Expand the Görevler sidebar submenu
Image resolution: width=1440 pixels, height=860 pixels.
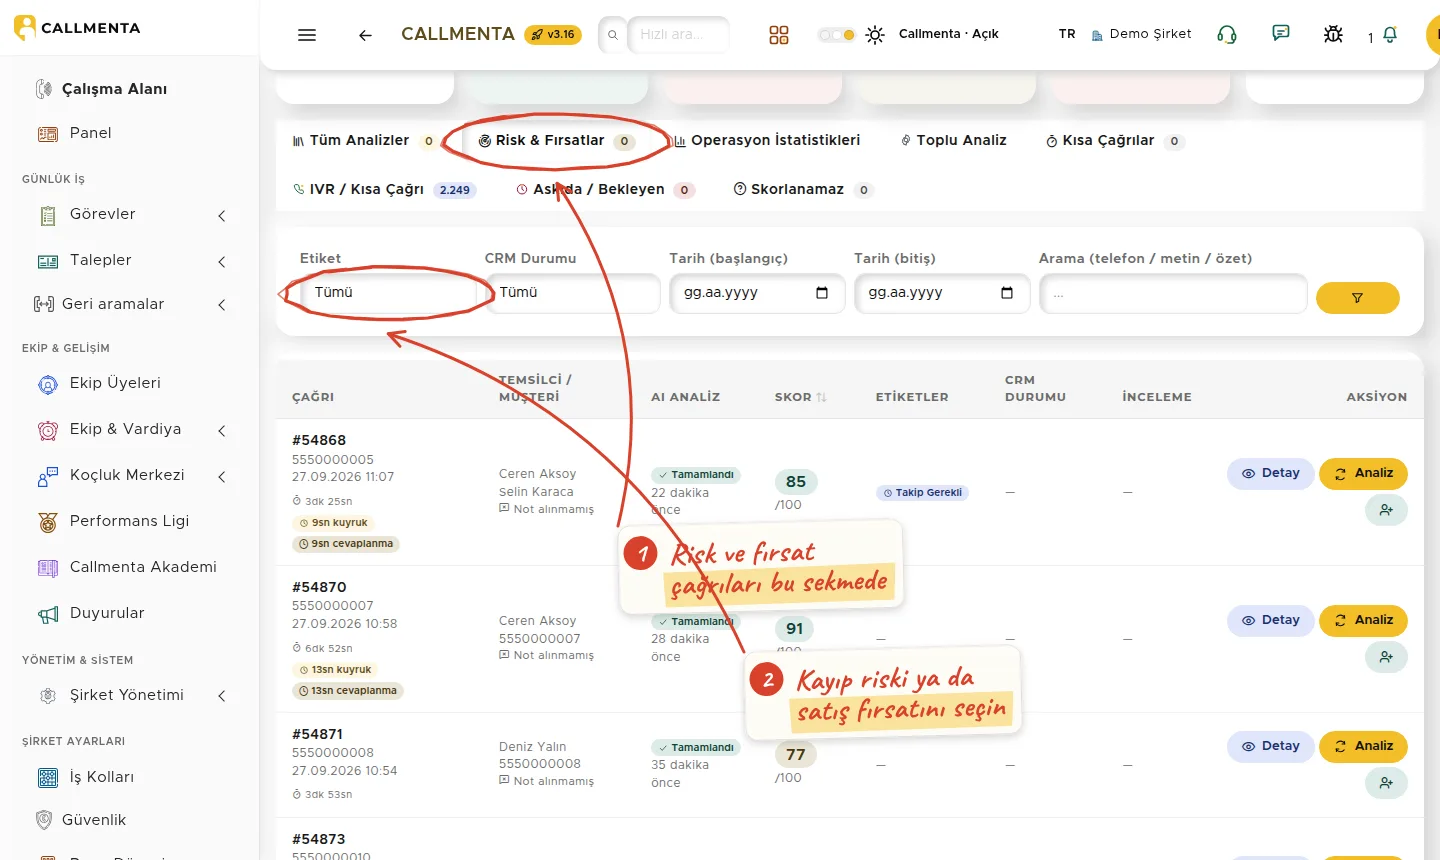[222, 215]
